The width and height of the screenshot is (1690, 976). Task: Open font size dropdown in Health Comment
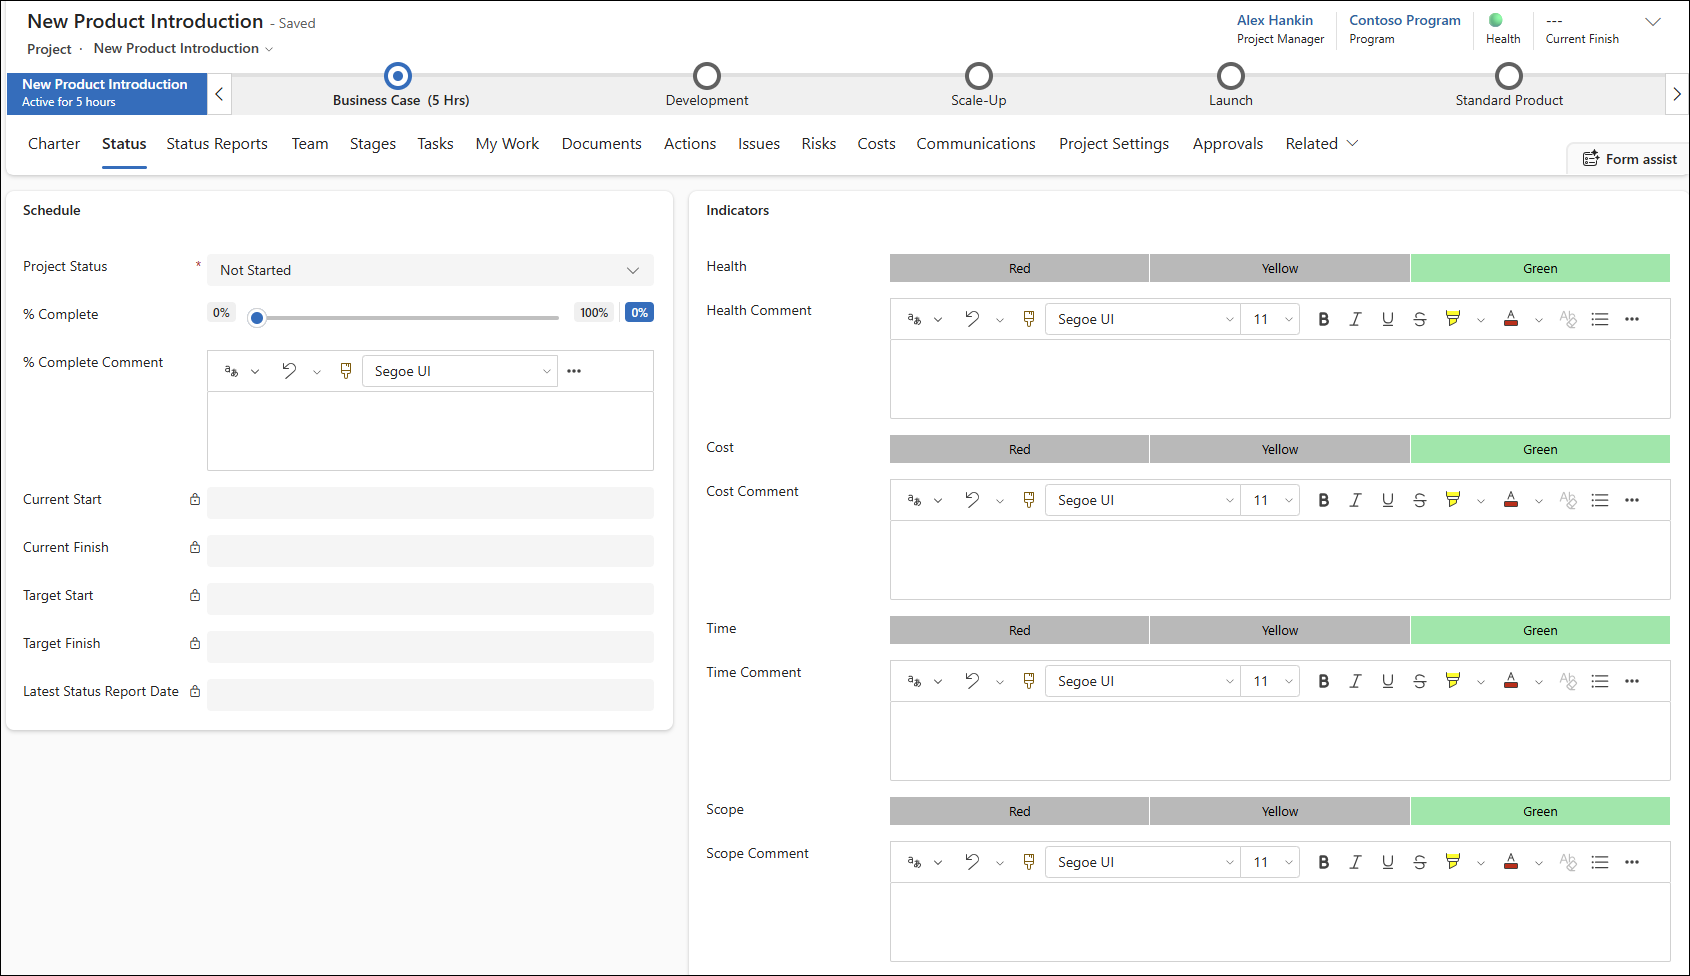click(1271, 319)
